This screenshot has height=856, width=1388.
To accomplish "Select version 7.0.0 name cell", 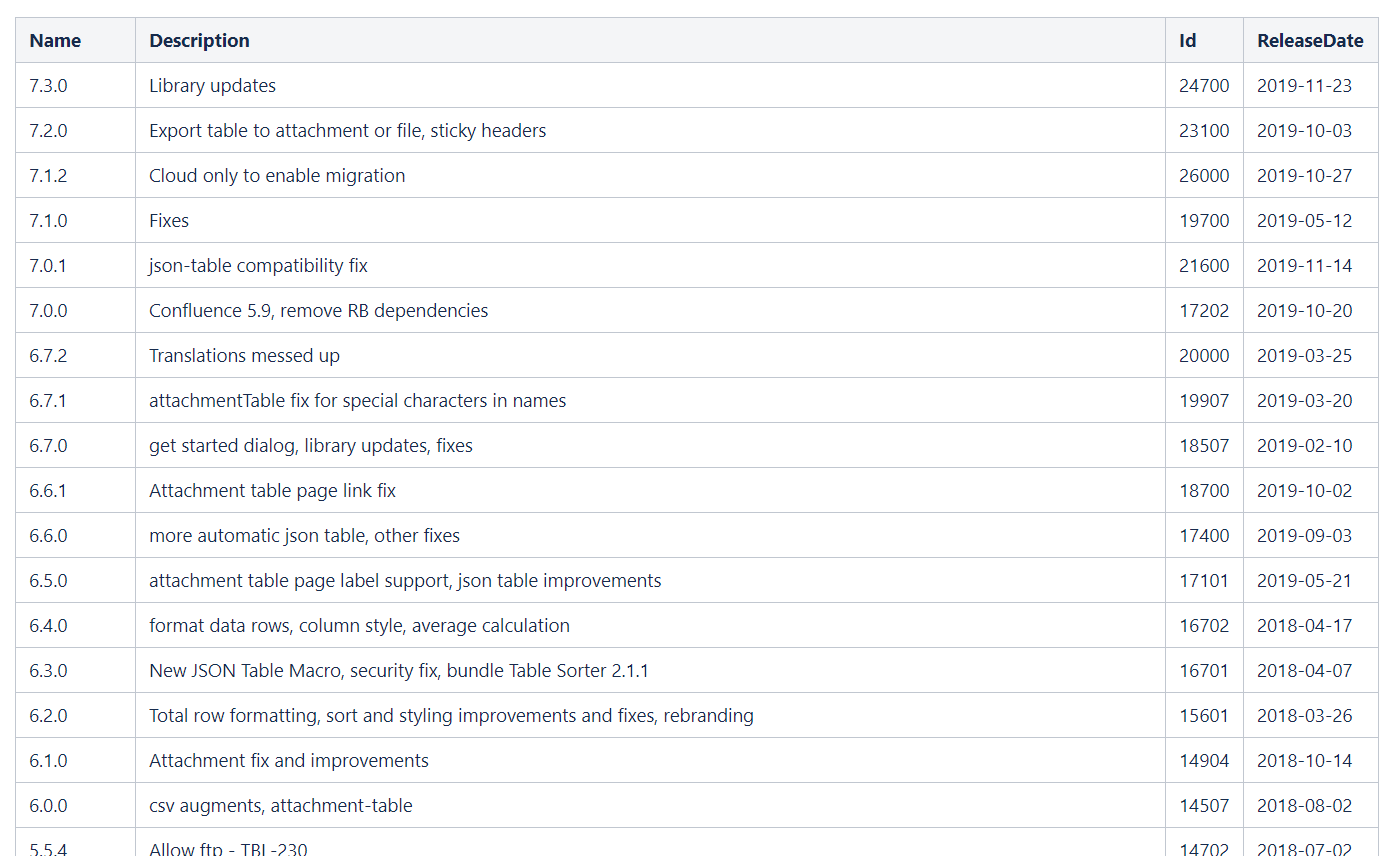I will pyautogui.click(x=48, y=311).
